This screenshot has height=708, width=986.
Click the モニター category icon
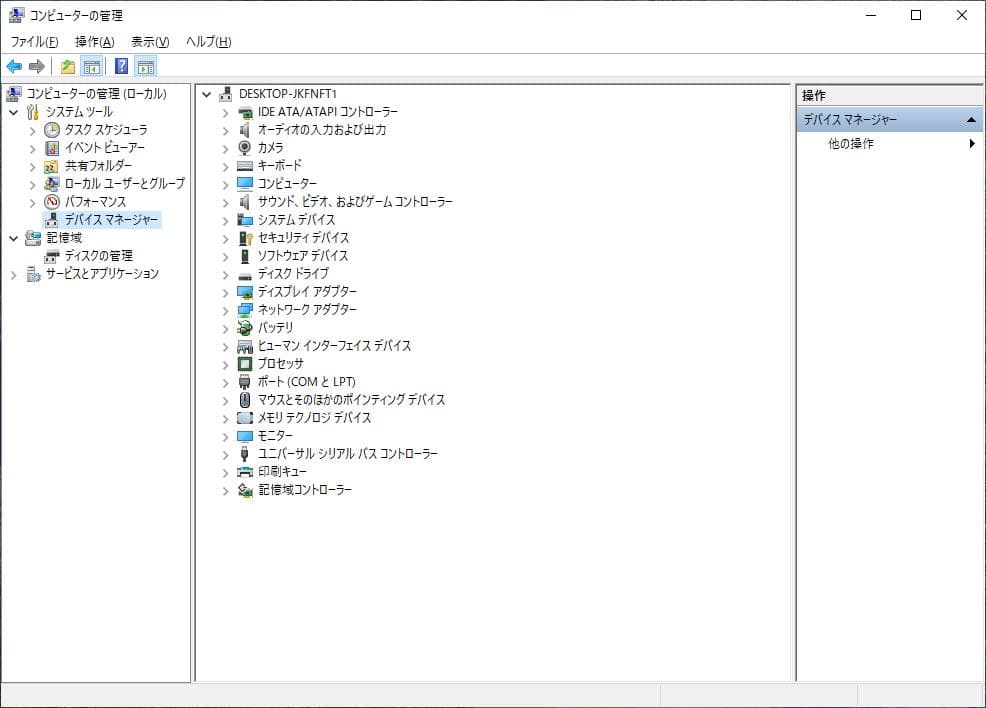[243, 436]
